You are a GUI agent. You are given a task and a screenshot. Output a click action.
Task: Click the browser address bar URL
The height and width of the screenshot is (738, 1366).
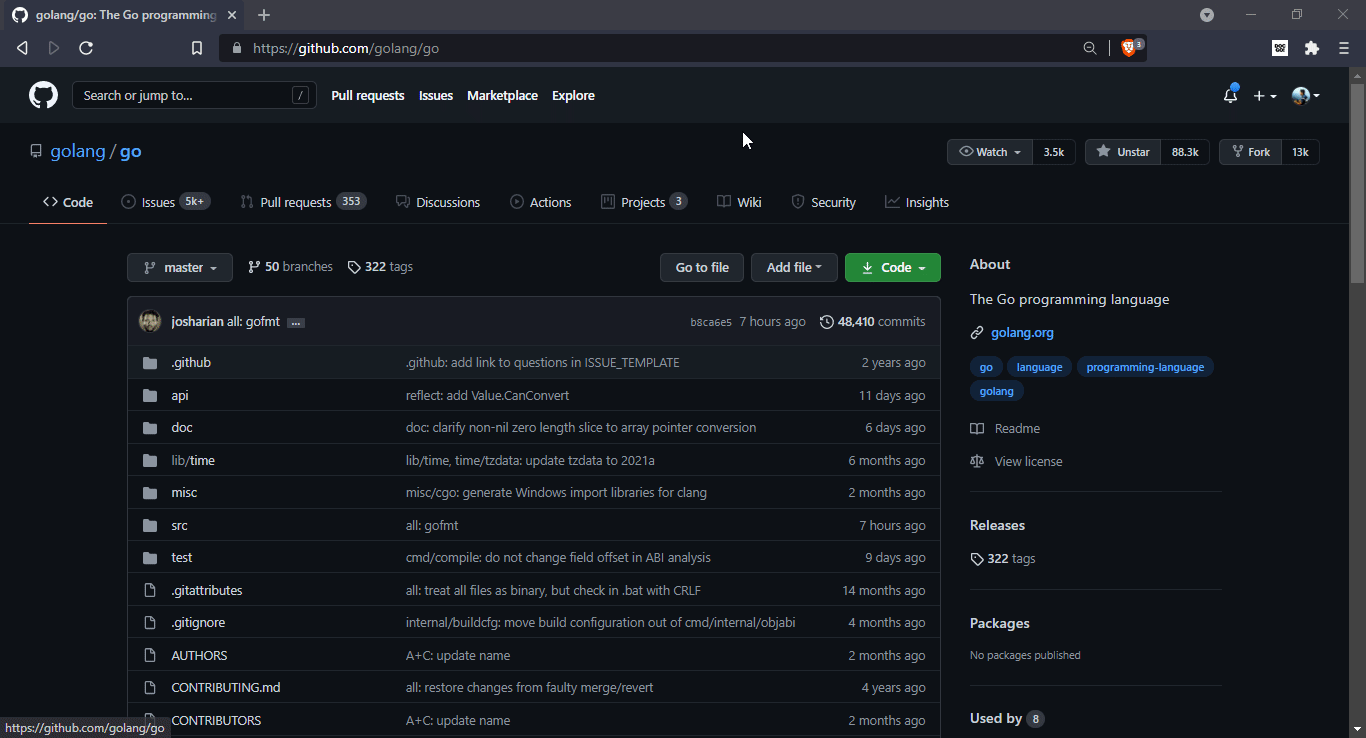pyautogui.click(x=346, y=48)
